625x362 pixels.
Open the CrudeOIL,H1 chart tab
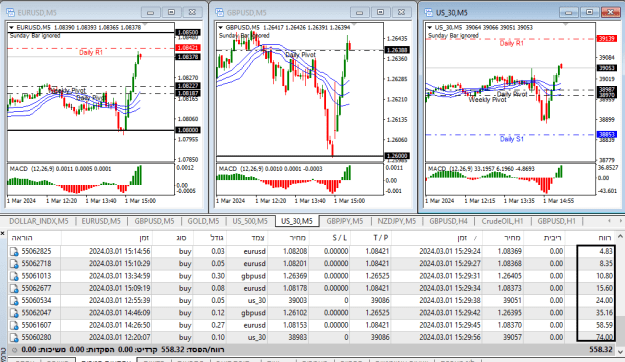[x=502, y=221]
